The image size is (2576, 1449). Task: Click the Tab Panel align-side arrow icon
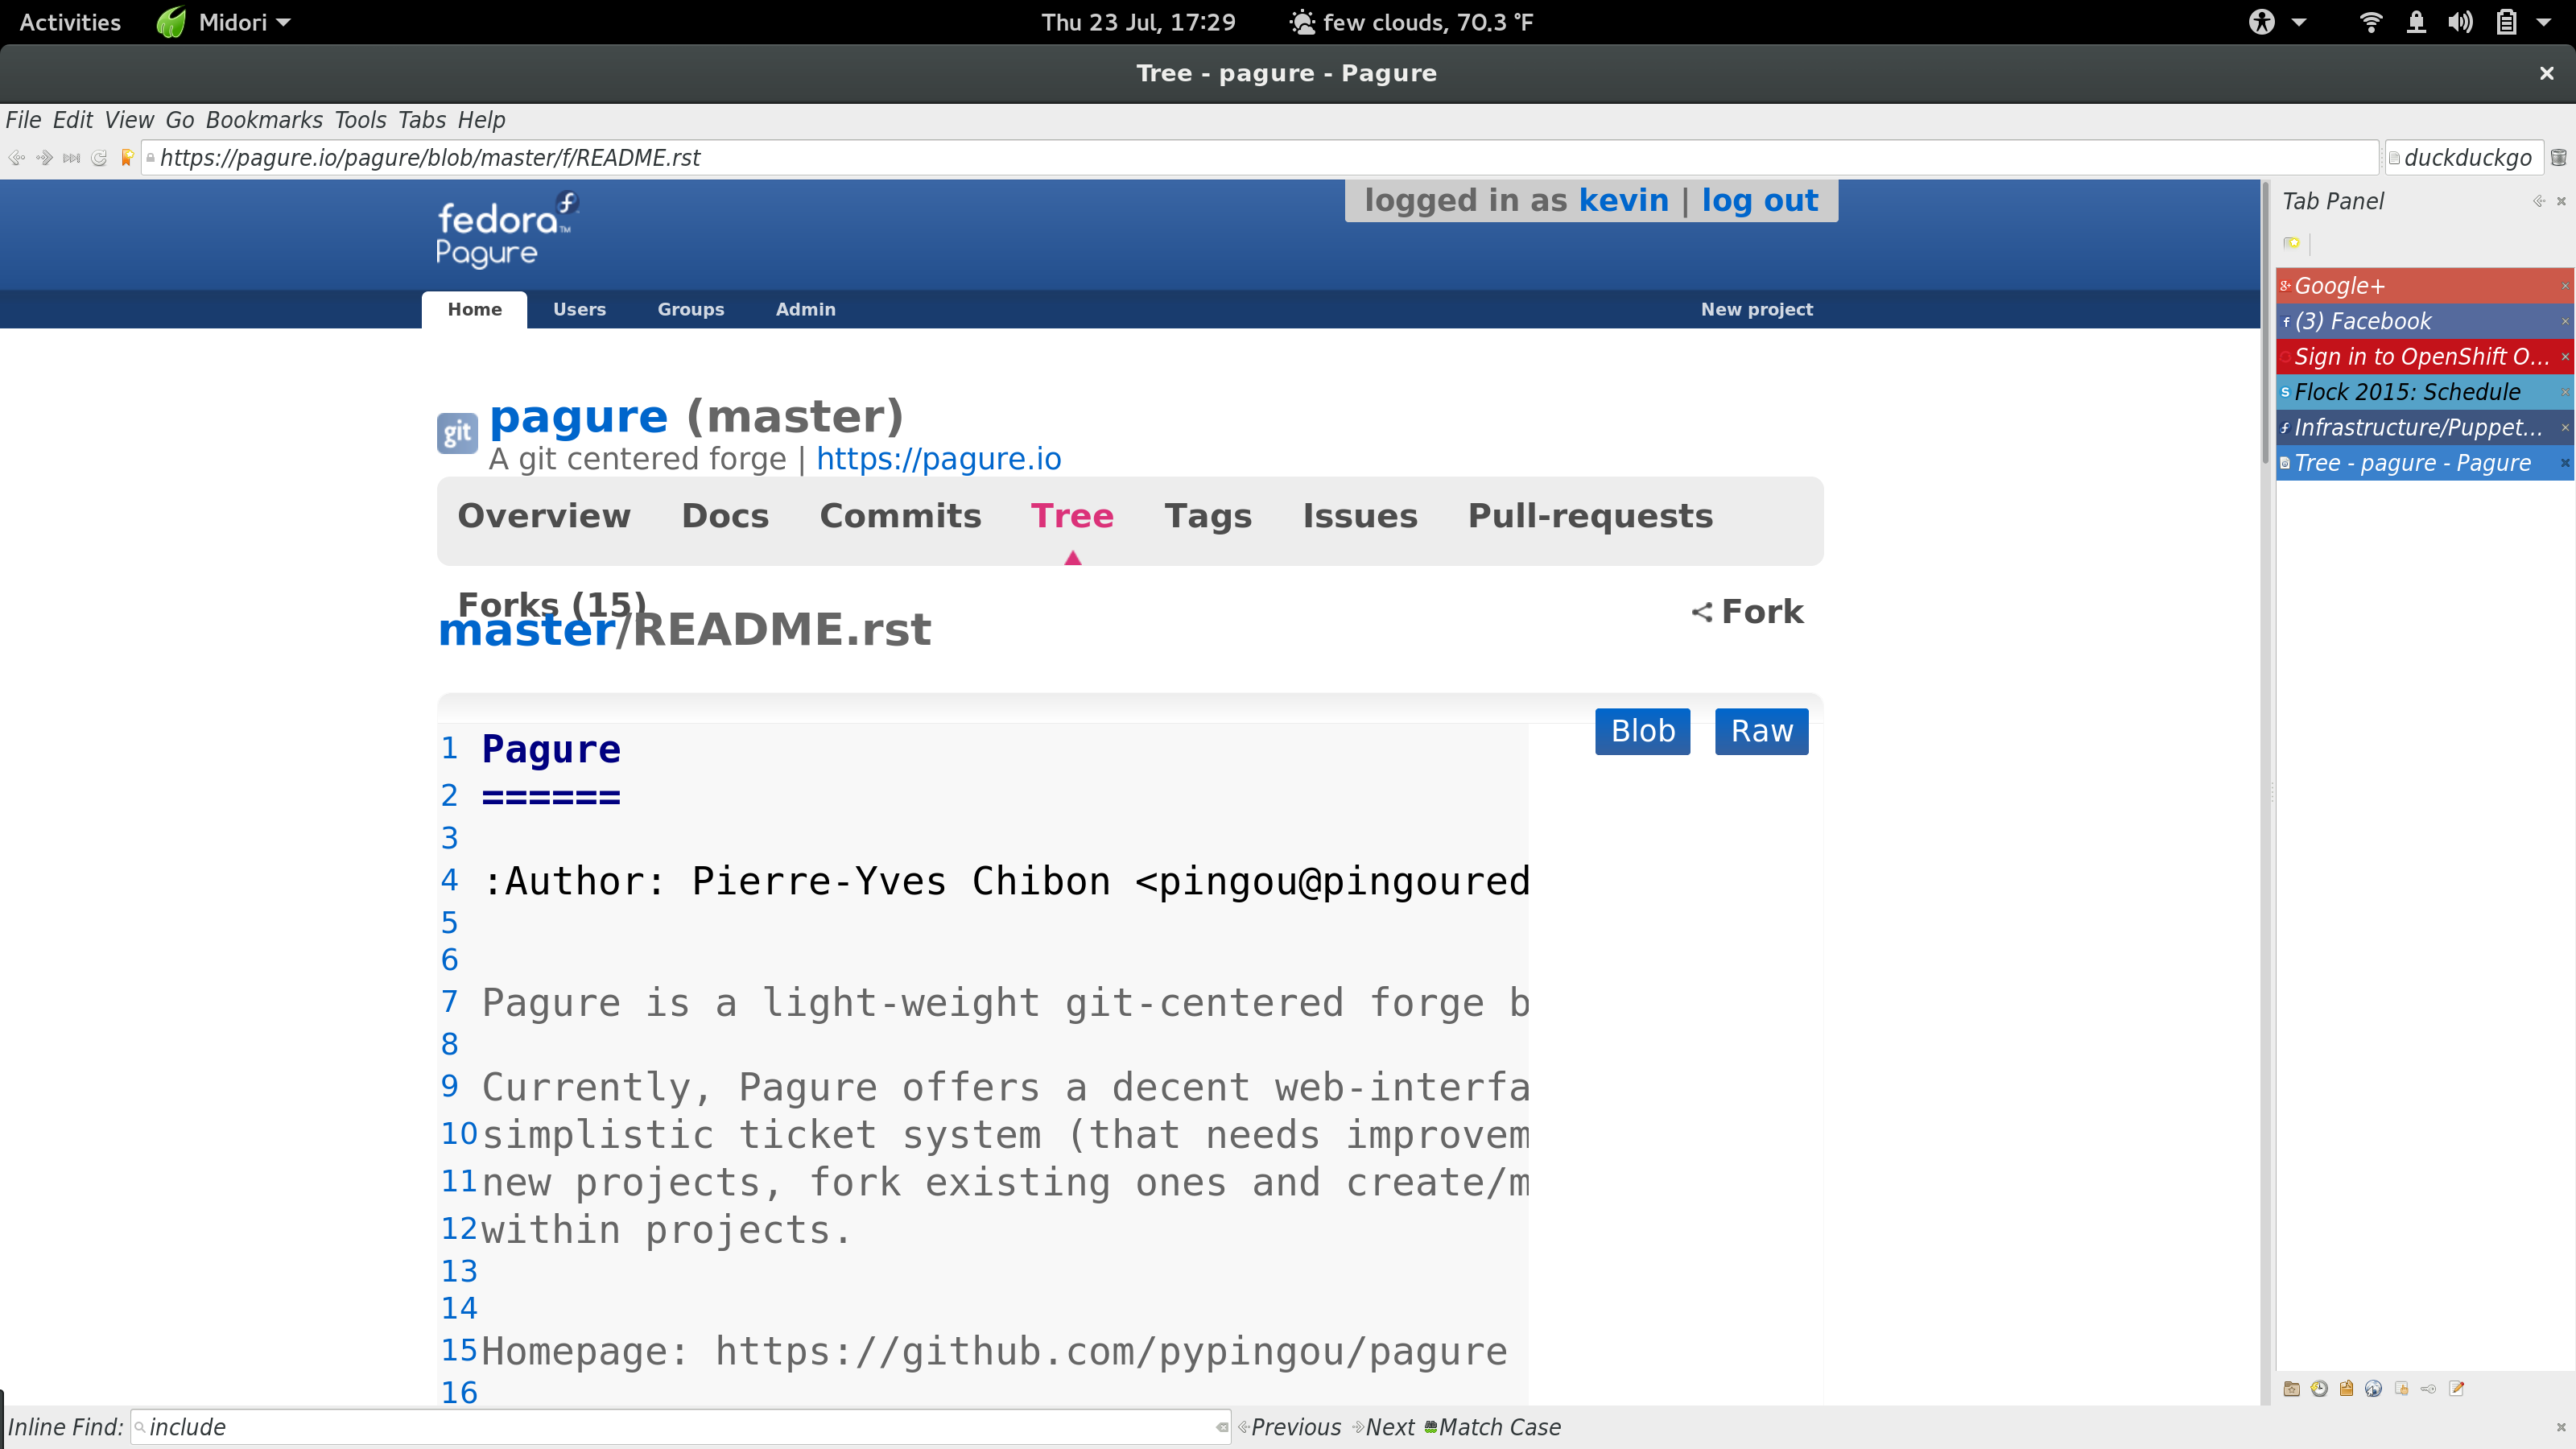(2539, 201)
